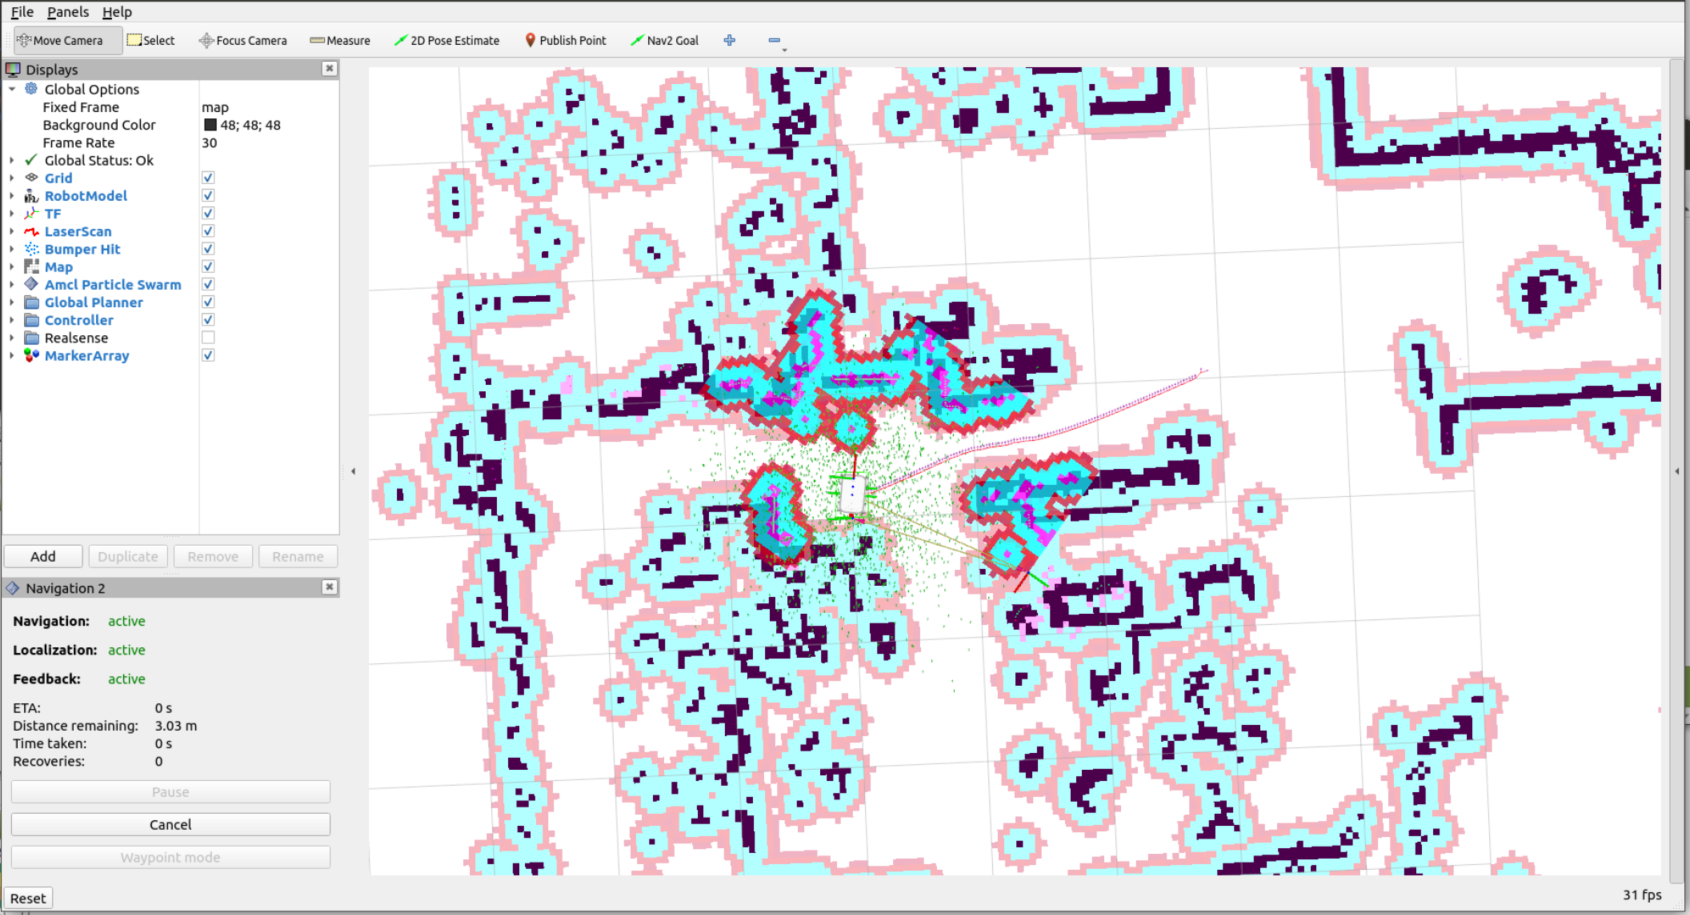Image resolution: width=1690 pixels, height=915 pixels.
Task: Open the Help menu
Action: (117, 12)
